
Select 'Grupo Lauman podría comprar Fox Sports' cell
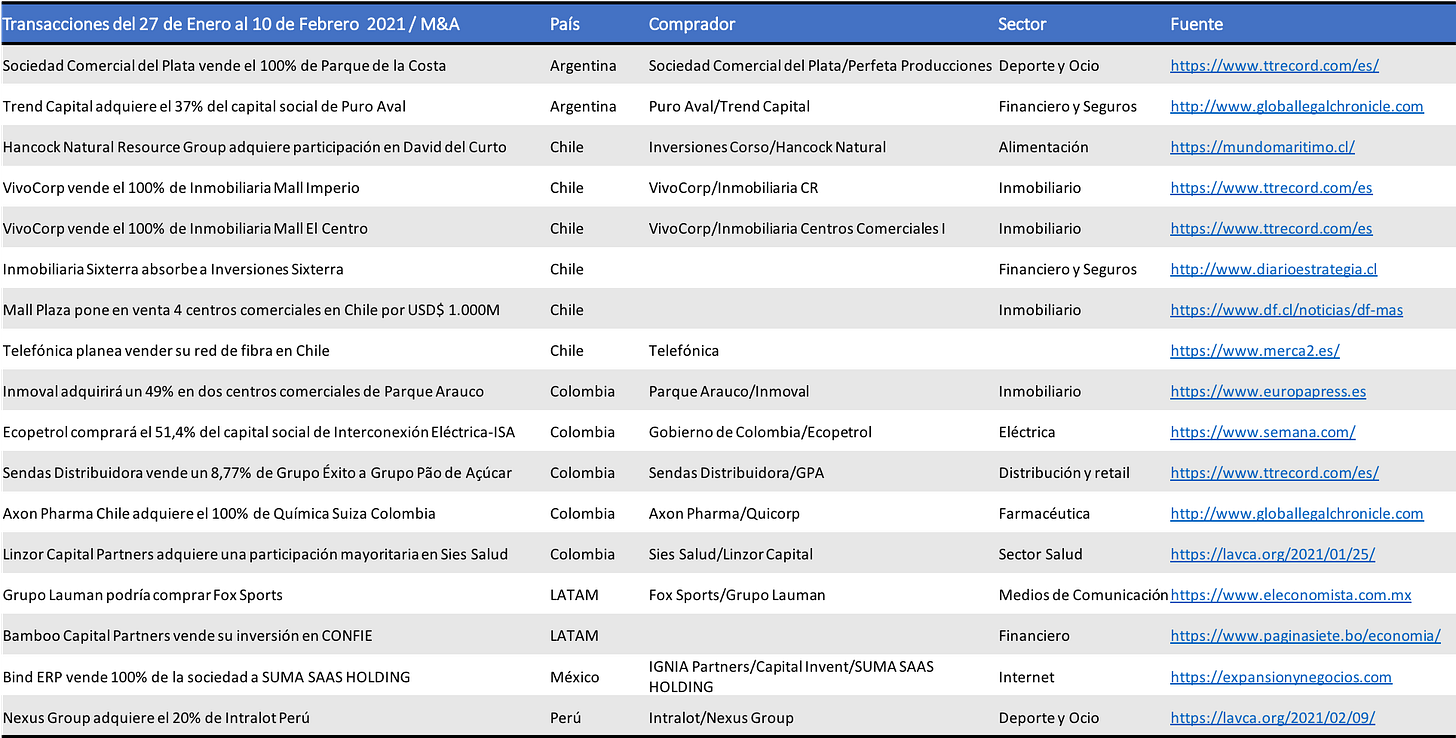tap(143, 595)
